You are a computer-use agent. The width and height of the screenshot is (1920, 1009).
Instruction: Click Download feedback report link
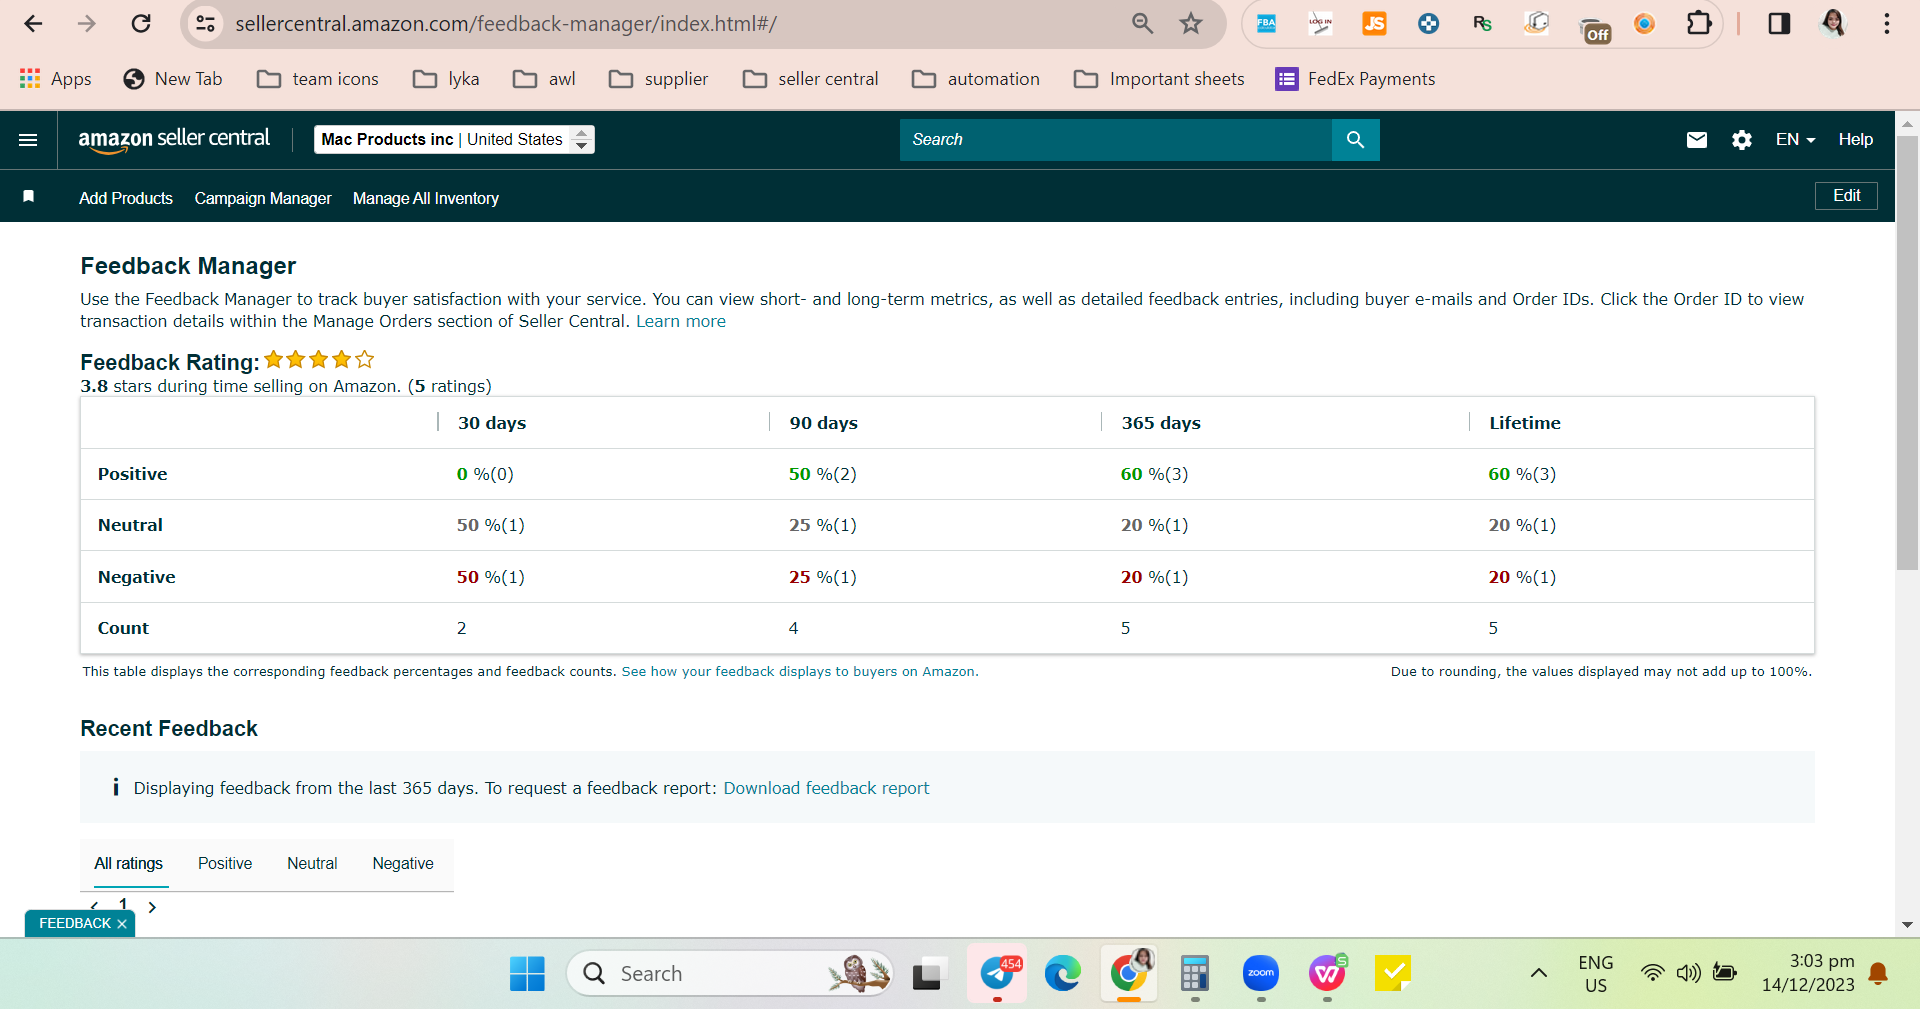point(826,788)
